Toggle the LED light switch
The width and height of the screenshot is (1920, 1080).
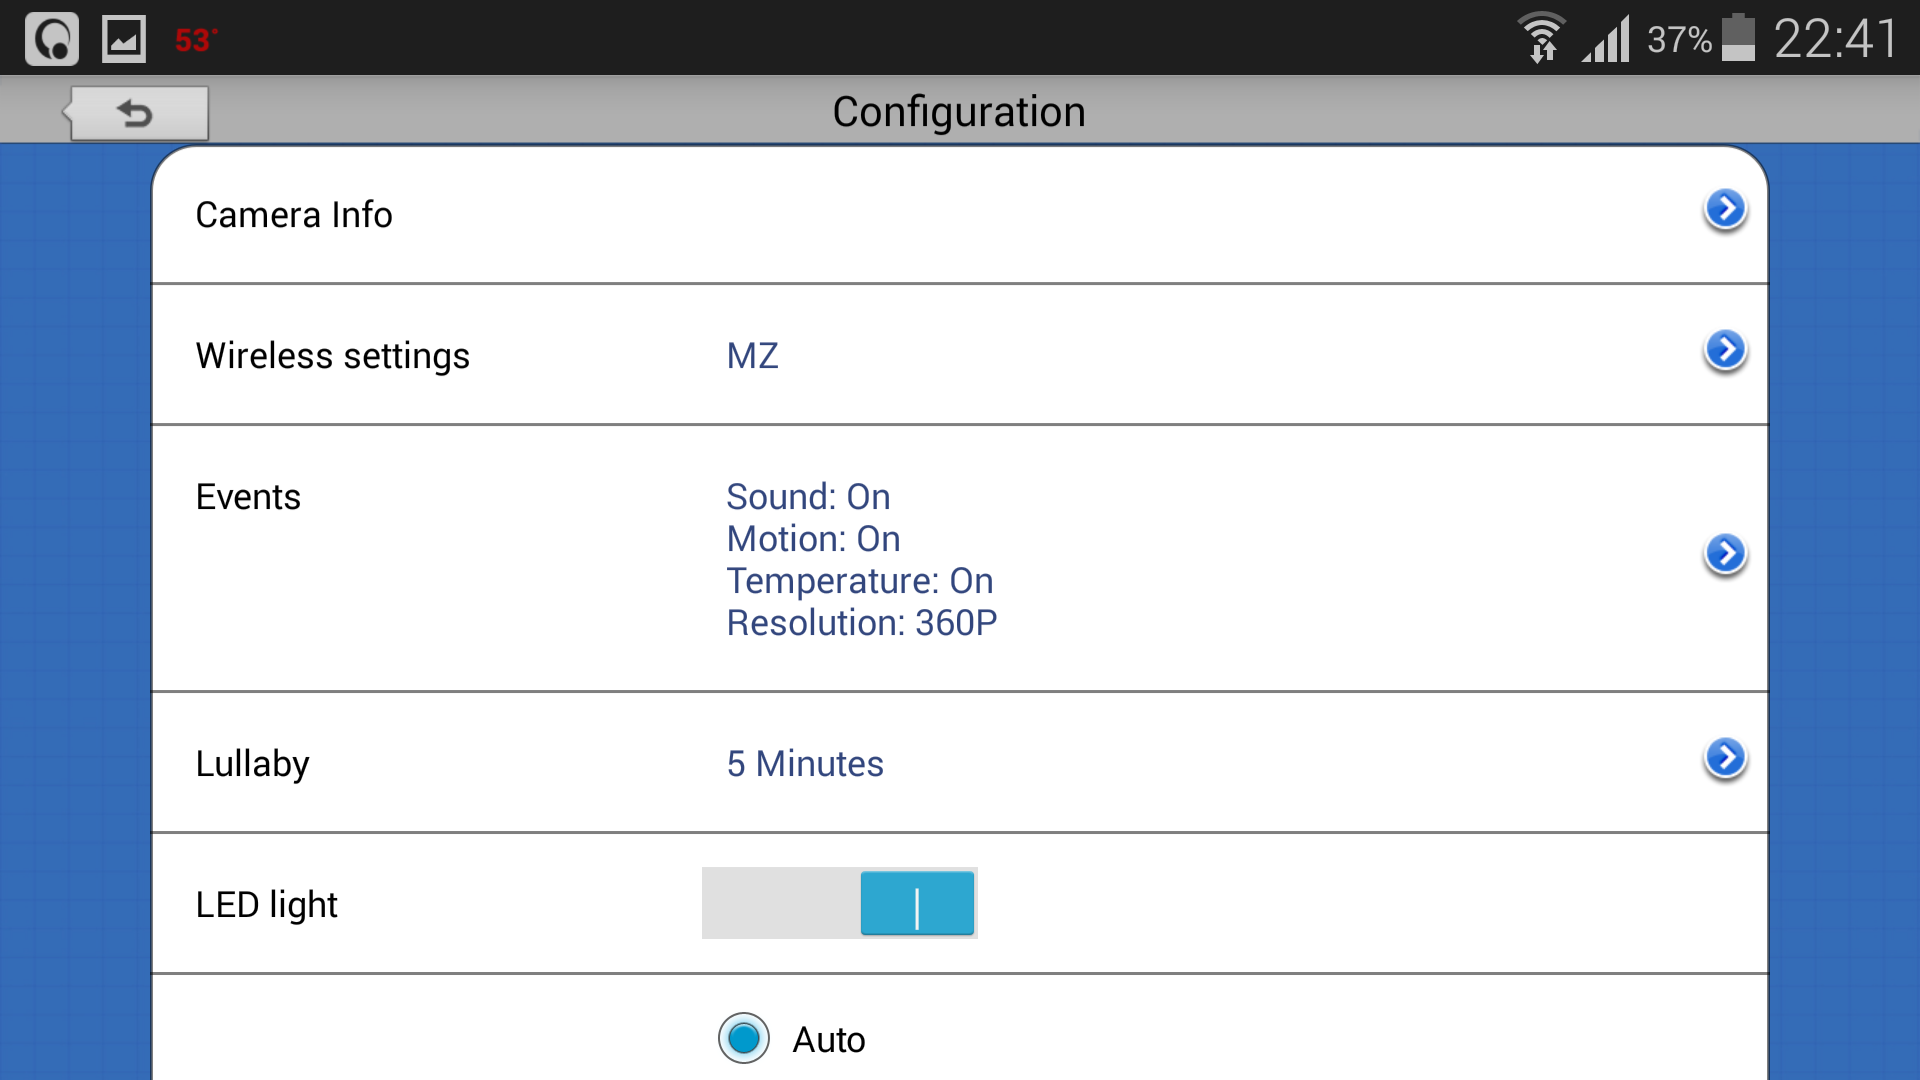839,903
